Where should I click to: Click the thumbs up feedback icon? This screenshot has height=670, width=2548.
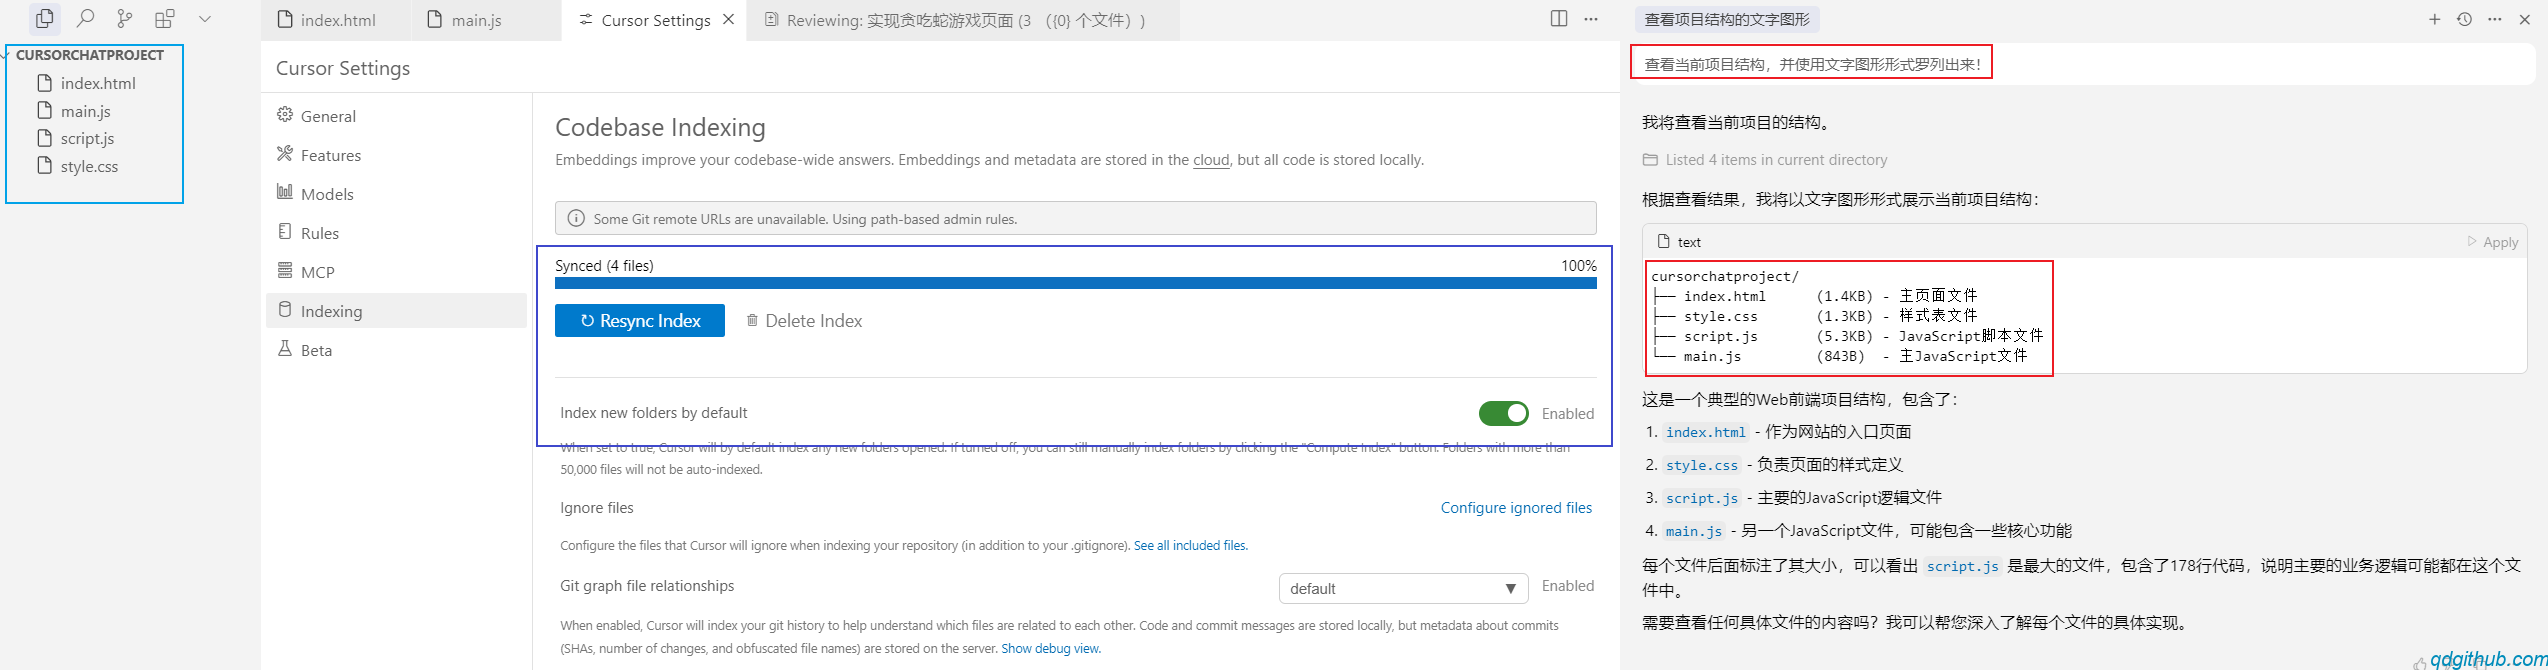2419,663
